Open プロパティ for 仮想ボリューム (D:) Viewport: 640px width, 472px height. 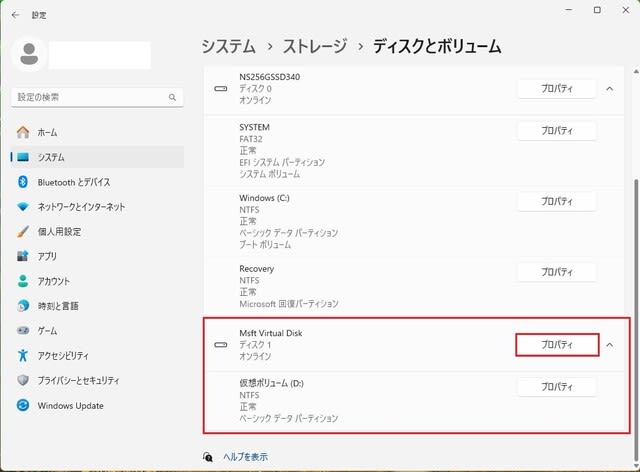[557, 387]
